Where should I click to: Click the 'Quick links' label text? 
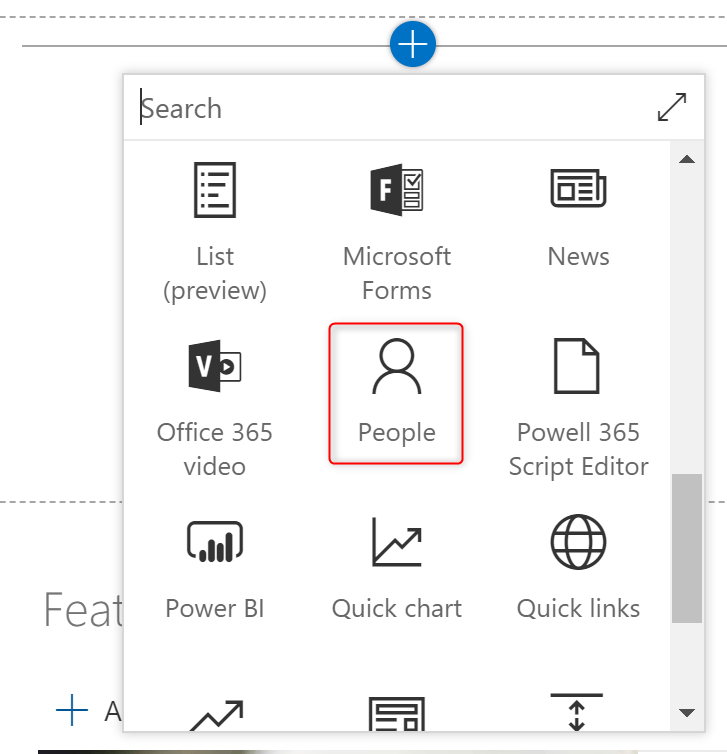(x=578, y=608)
